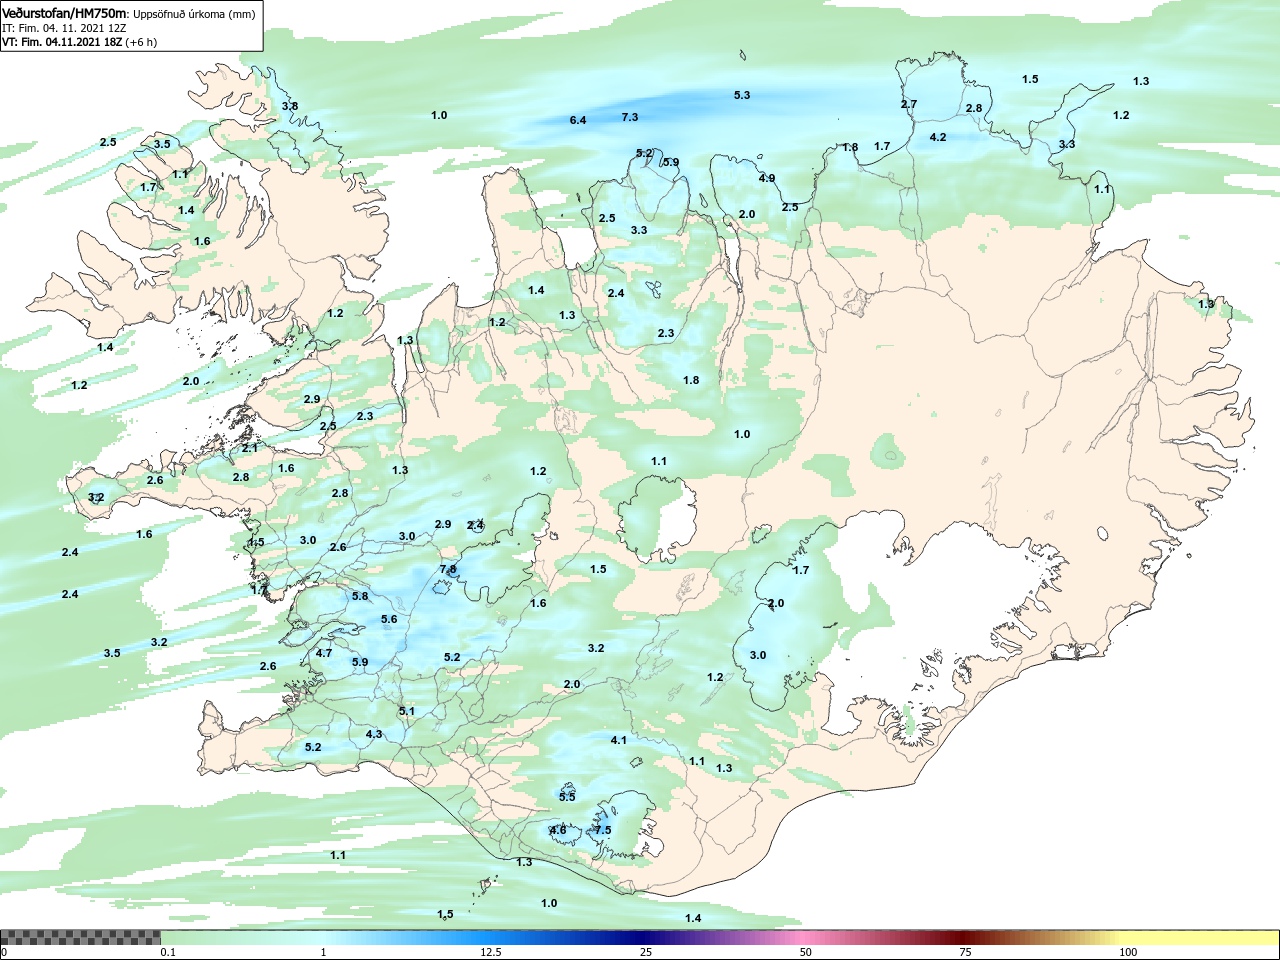Click the 50 label on the legend

[x=806, y=952]
